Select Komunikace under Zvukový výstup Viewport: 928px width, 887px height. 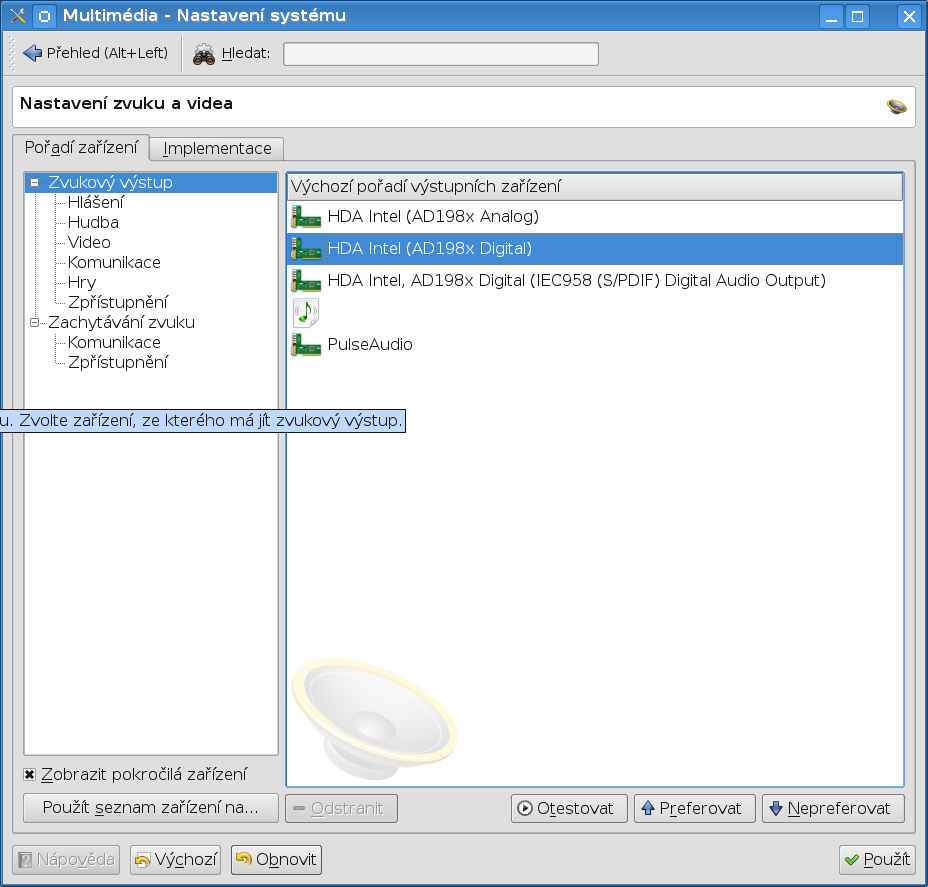(x=114, y=262)
